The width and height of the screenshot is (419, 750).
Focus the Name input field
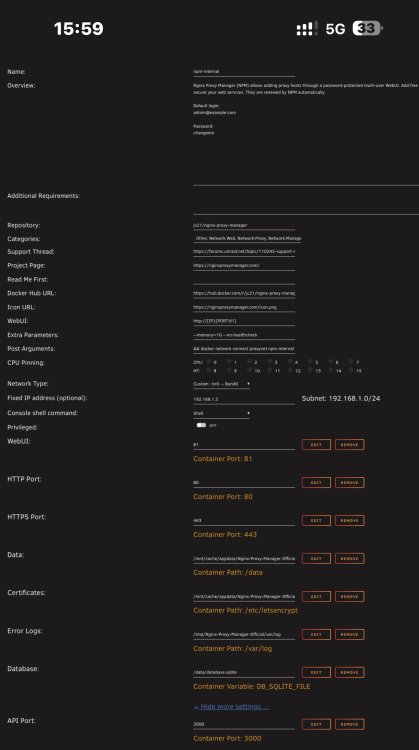pyautogui.click(x=244, y=72)
